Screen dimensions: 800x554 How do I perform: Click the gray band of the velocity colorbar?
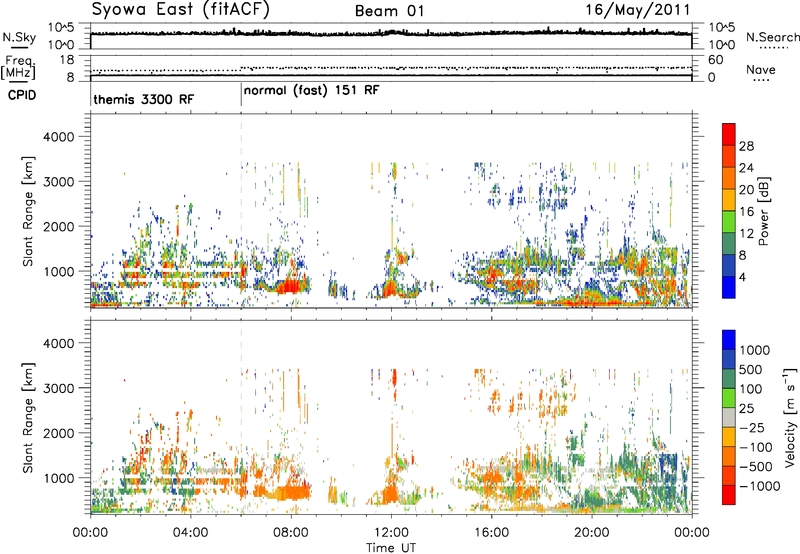pos(729,417)
